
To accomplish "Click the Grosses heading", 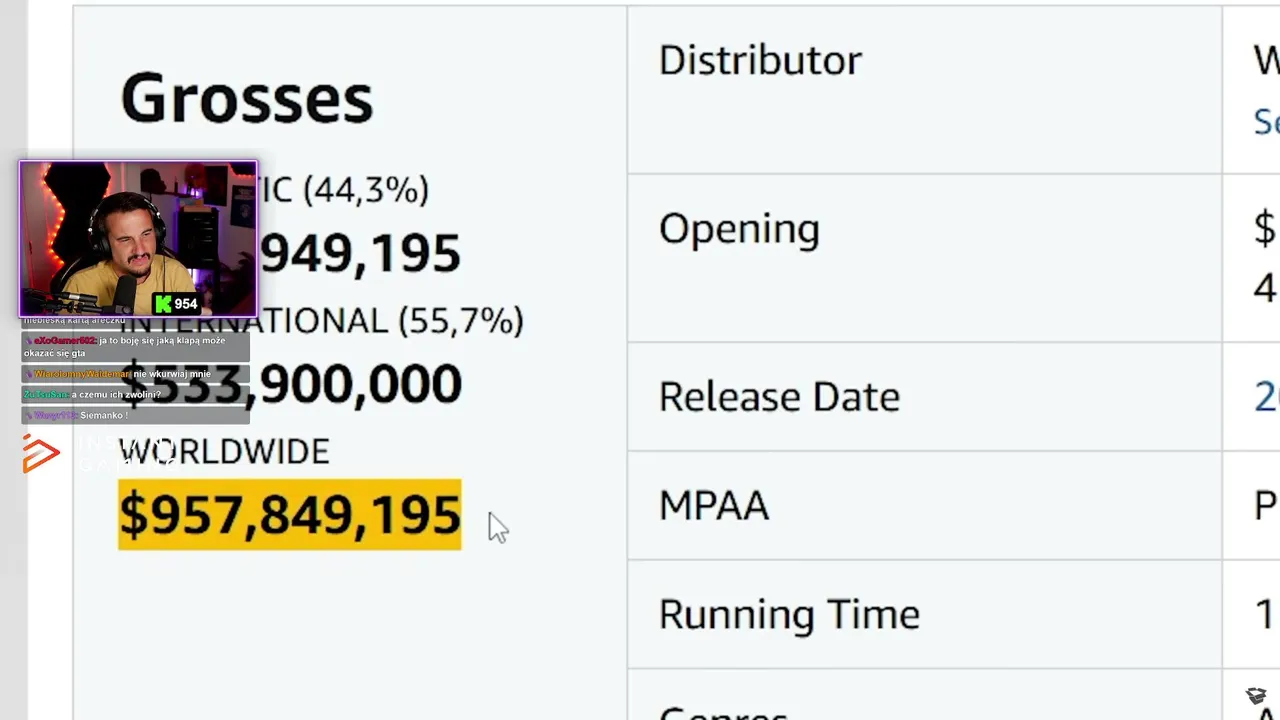I will [246, 99].
